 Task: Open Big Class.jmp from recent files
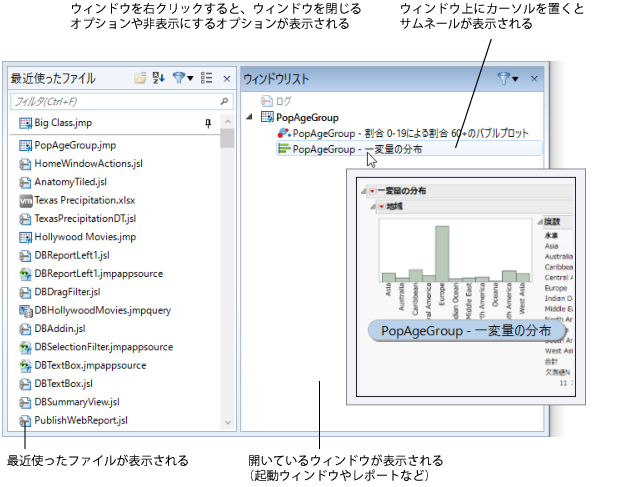63,123
